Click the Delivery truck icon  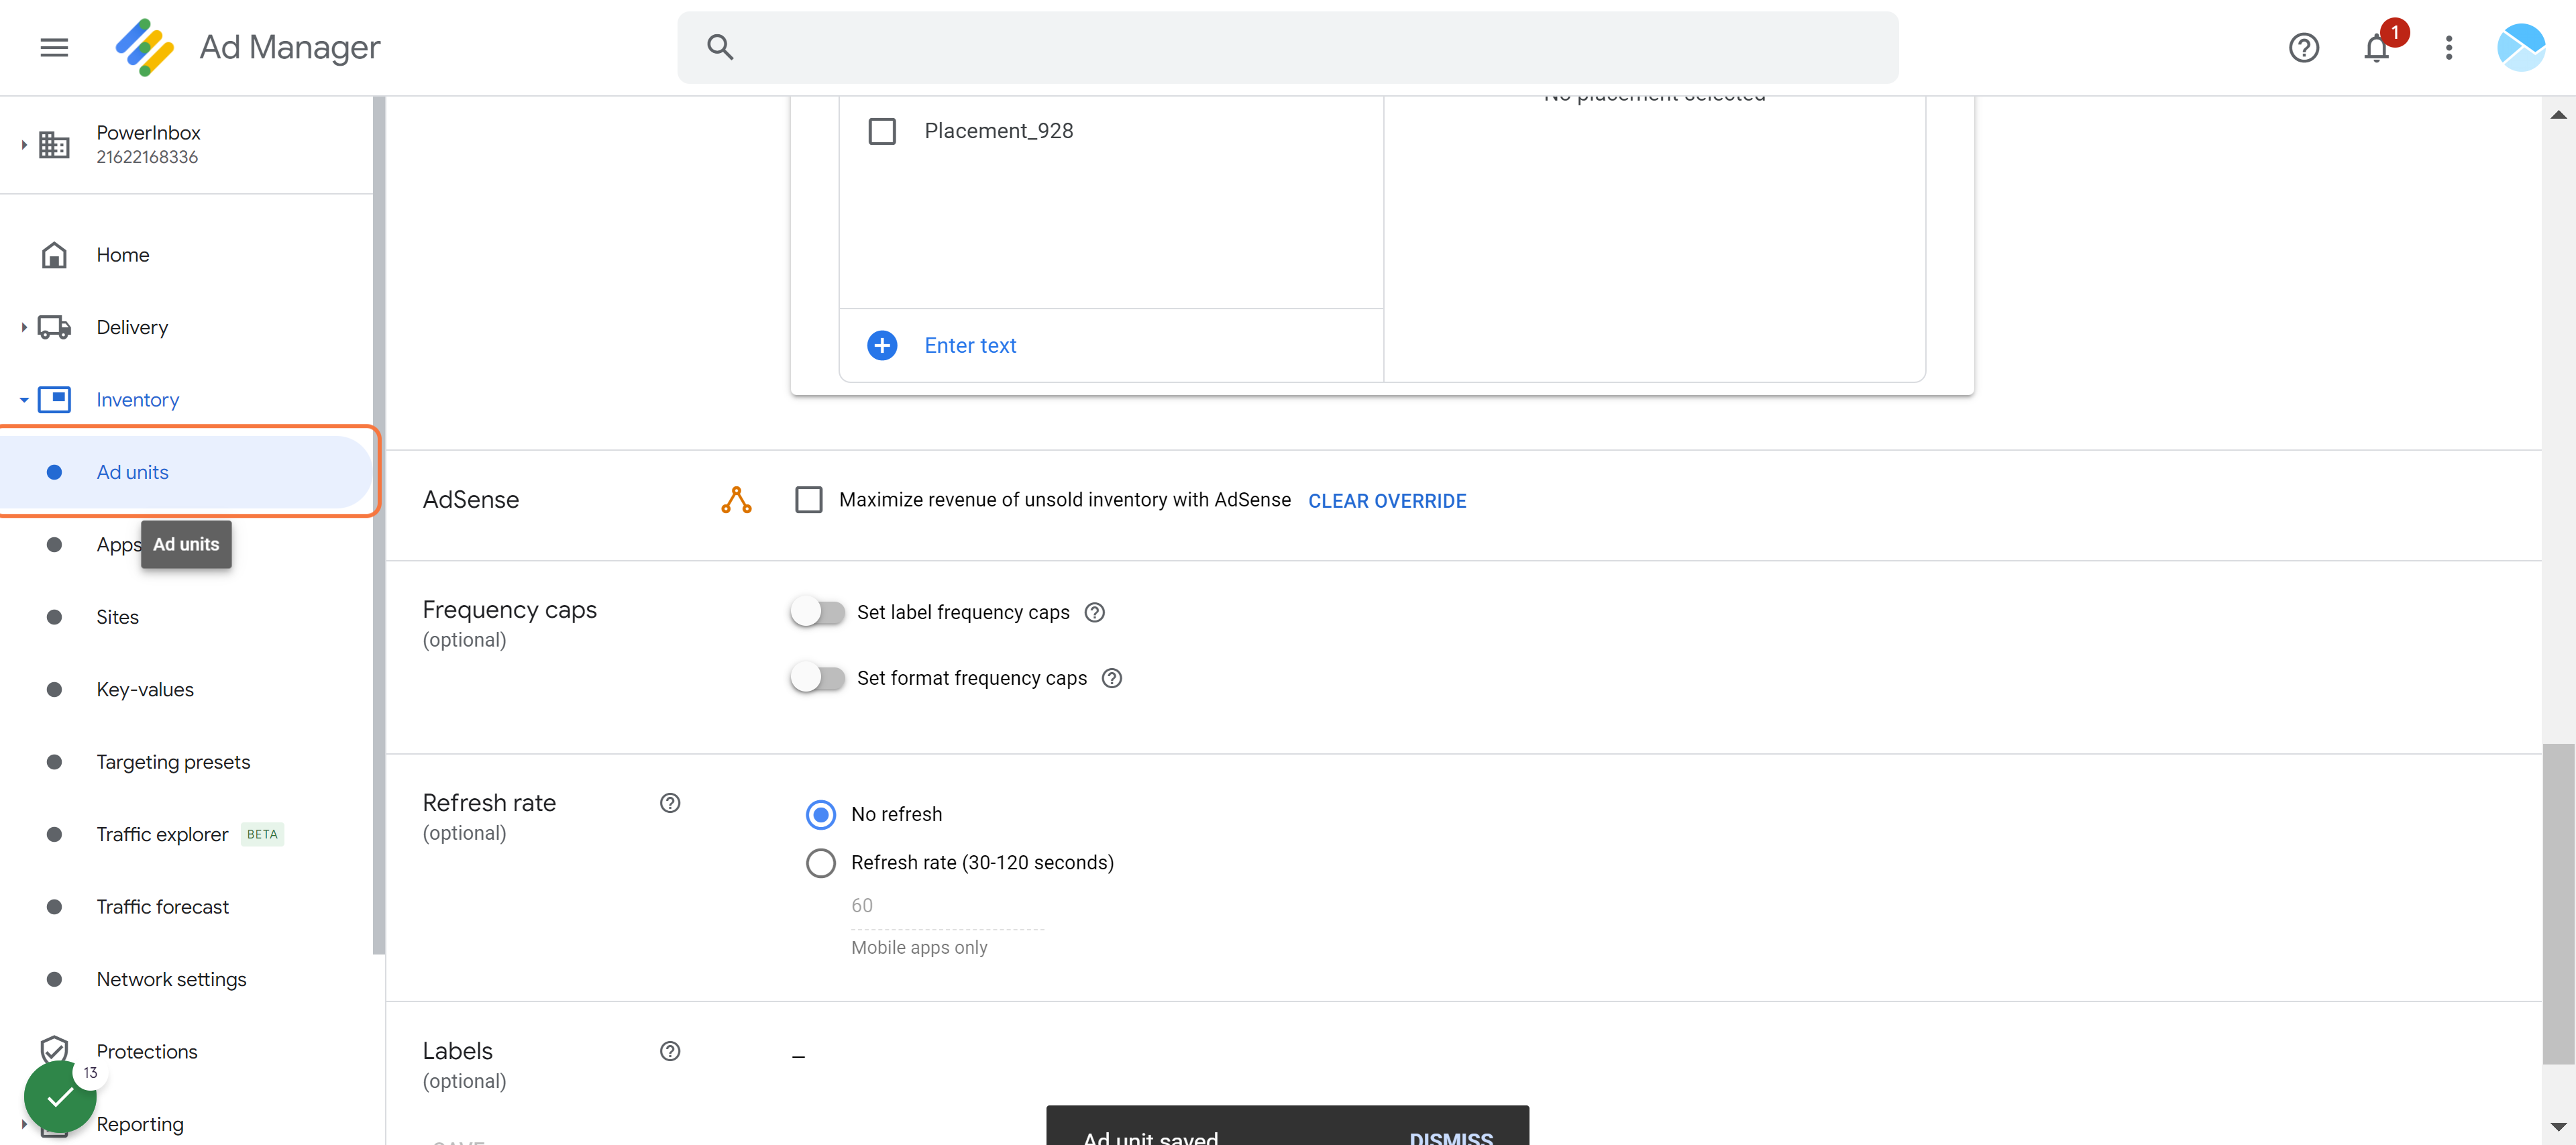[54, 327]
